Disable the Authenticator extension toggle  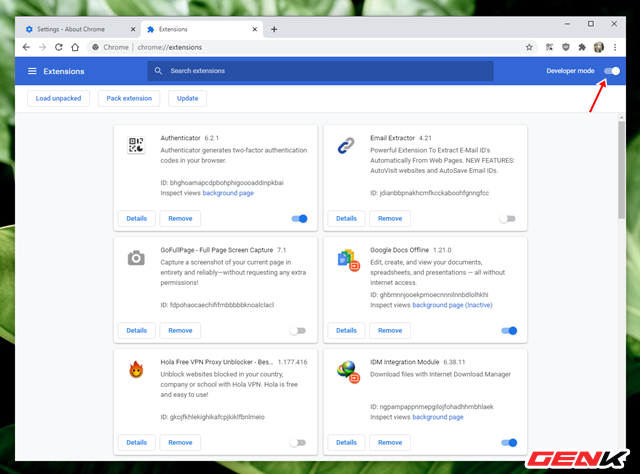coord(300,219)
